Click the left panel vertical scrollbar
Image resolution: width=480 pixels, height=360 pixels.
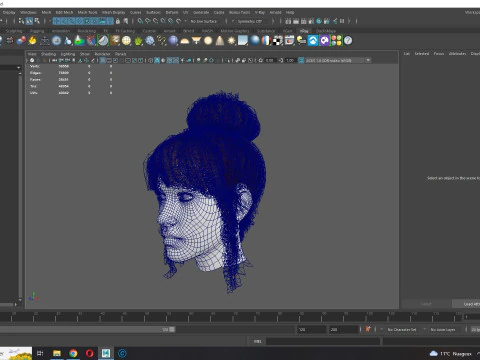point(20,183)
